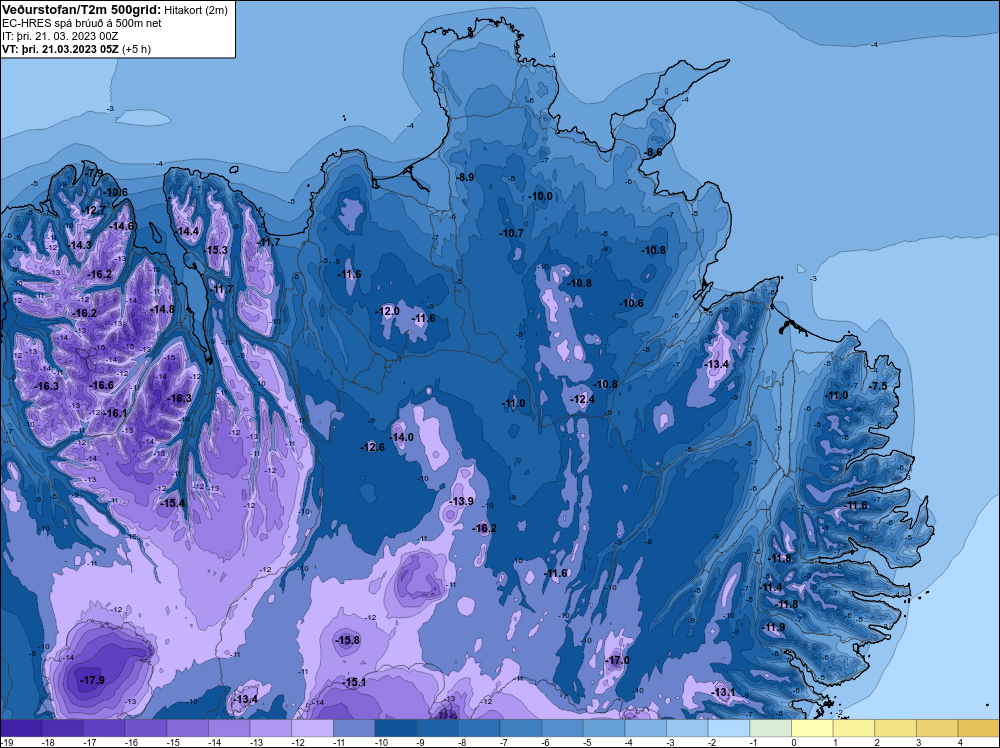The width and height of the screenshot is (1000, 748).
Task: Click the -16.3 temperature label
Action: [47, 386]
